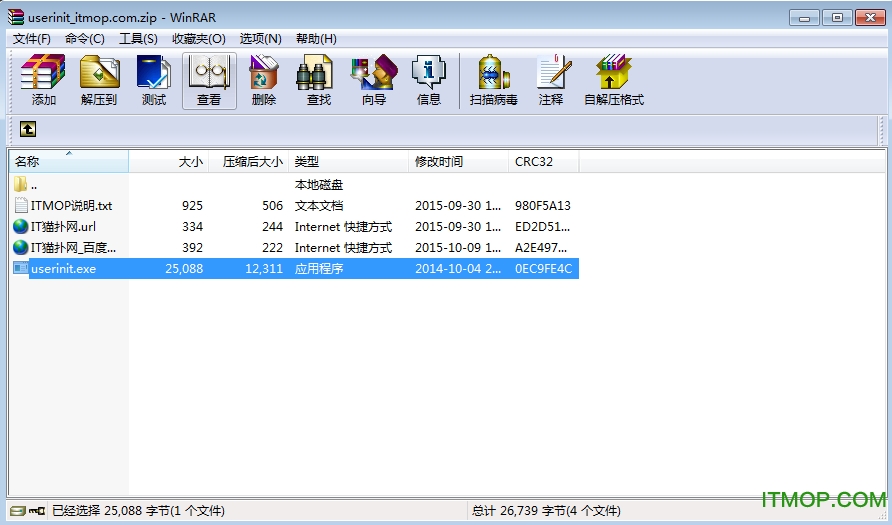Screen dimensions: 892x525
Task: Click the parent folder '..' icon
Action: 20,184
